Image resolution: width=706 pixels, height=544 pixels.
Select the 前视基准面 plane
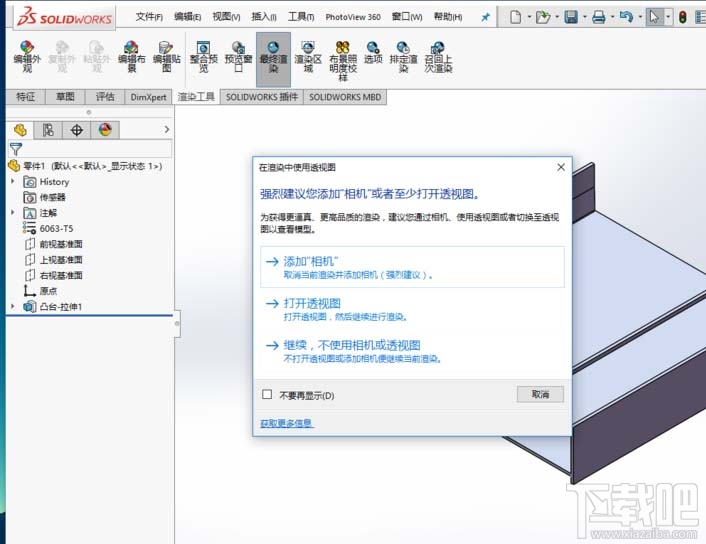point(53,244)
